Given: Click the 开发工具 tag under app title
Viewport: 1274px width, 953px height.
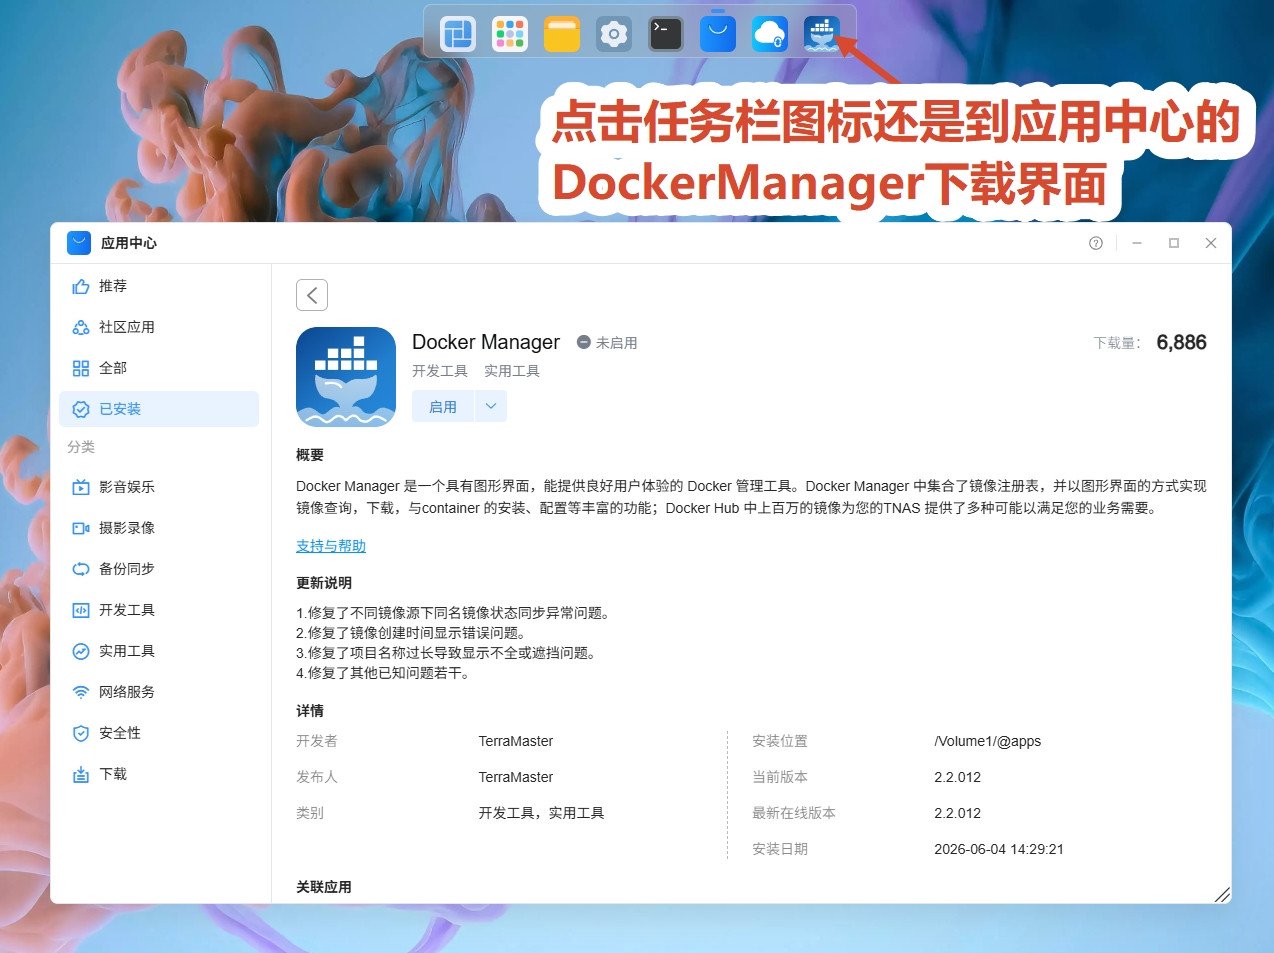Looking at the screenshot, I should click(440, 371).
